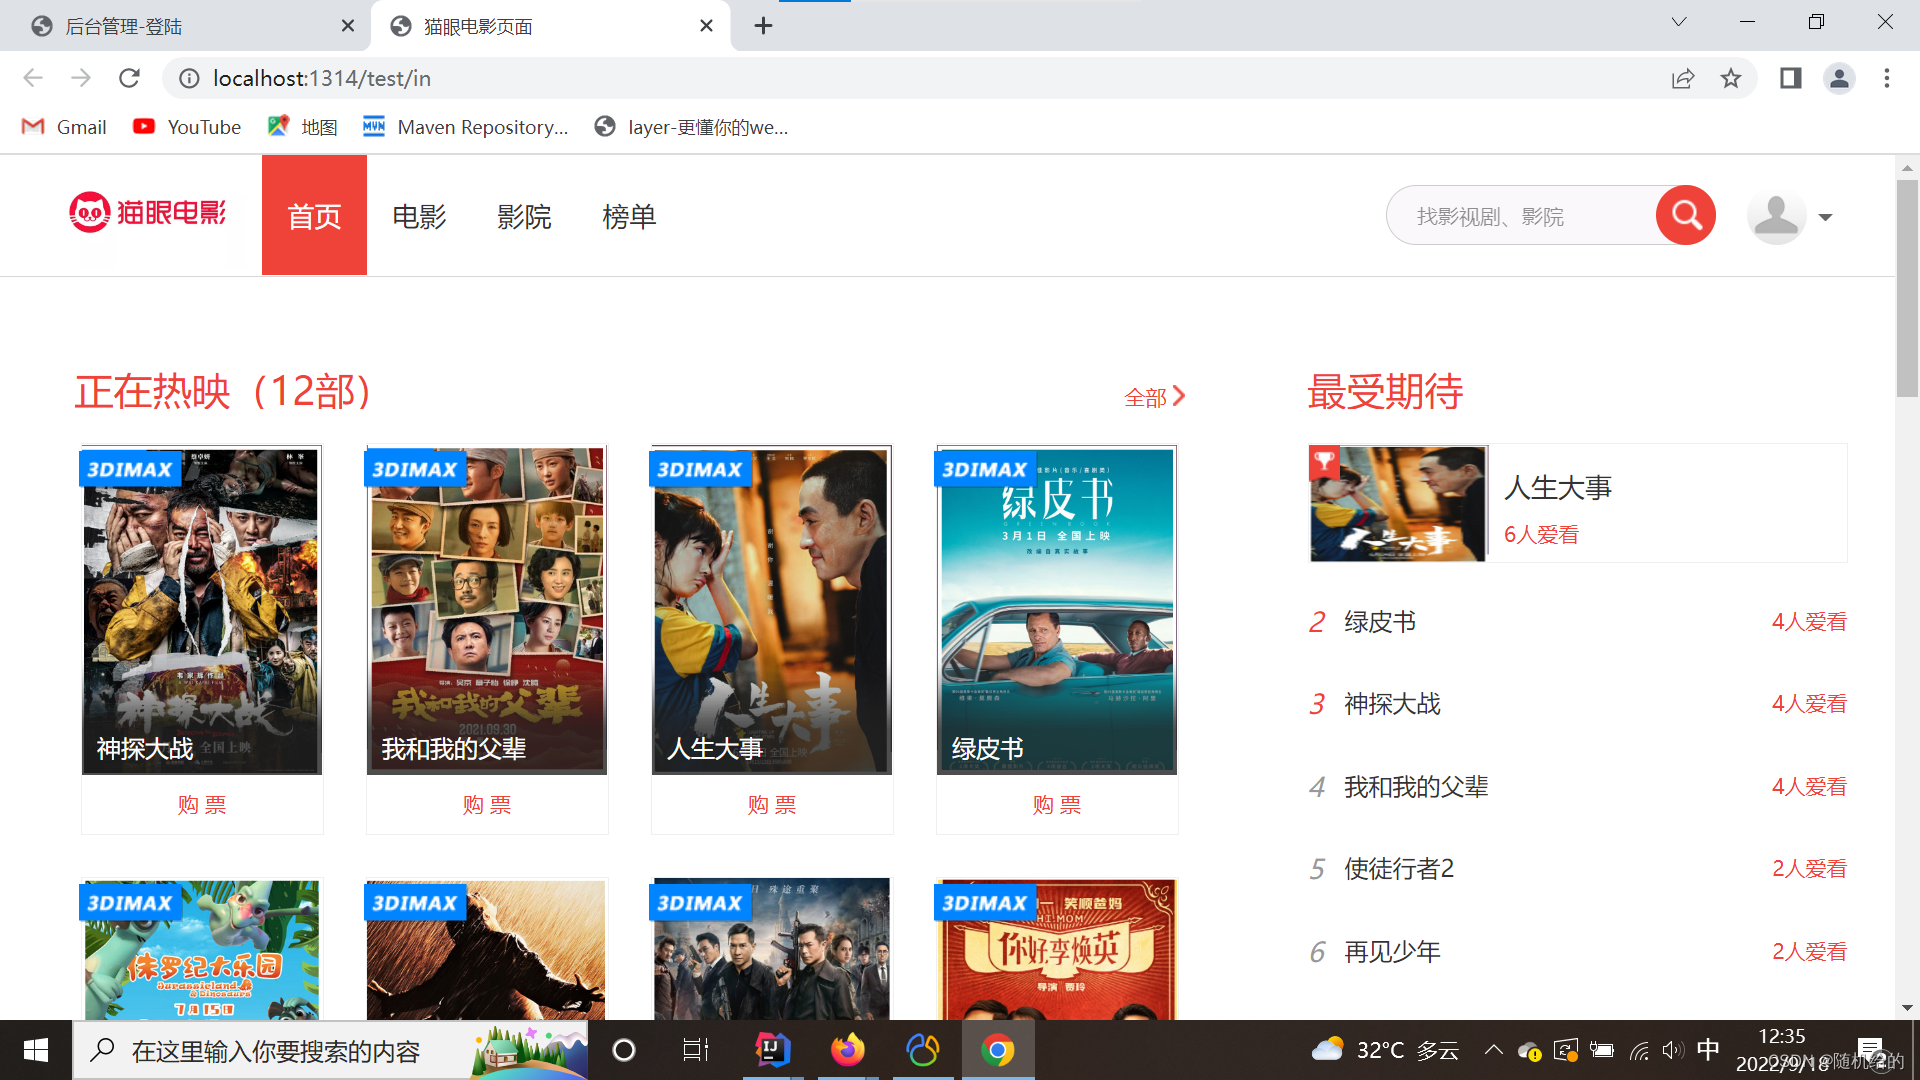Viewport: 1920px width, 1080px height.
Task: Open the tab search chevron
Action: pos(1679,22)
